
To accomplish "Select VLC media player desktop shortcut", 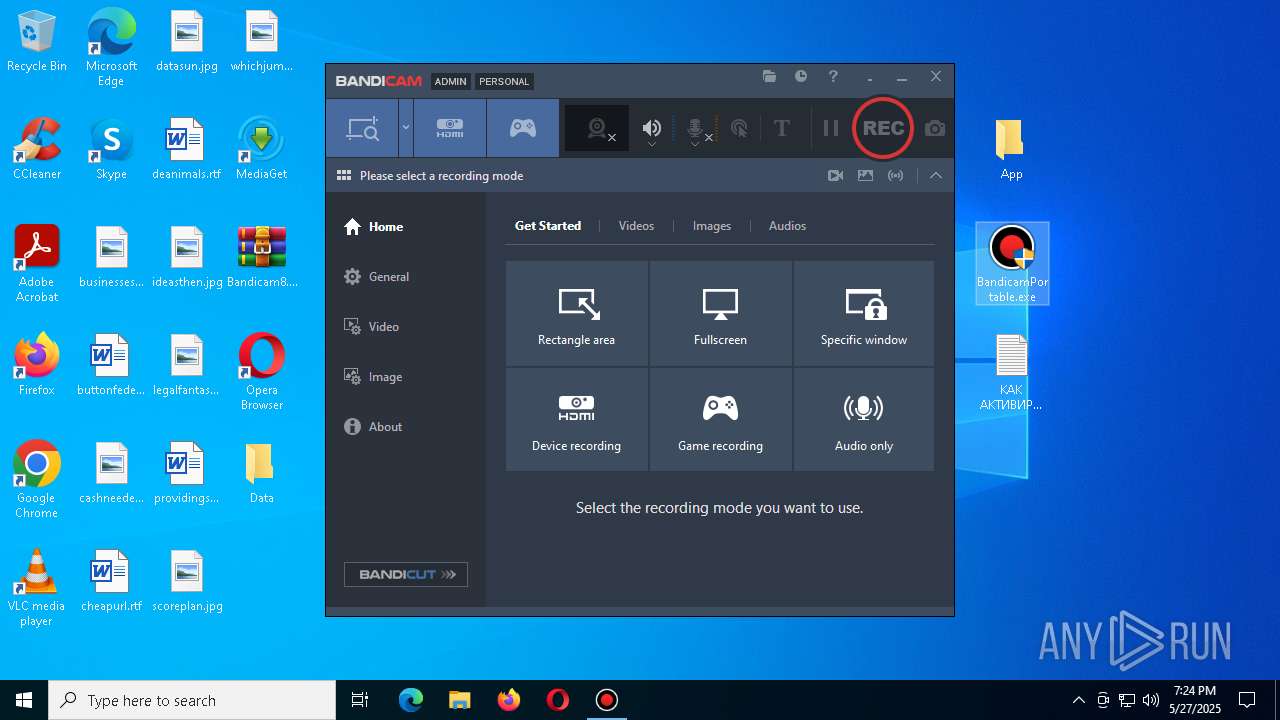I will pyautogui.click(x=37, y=588).
